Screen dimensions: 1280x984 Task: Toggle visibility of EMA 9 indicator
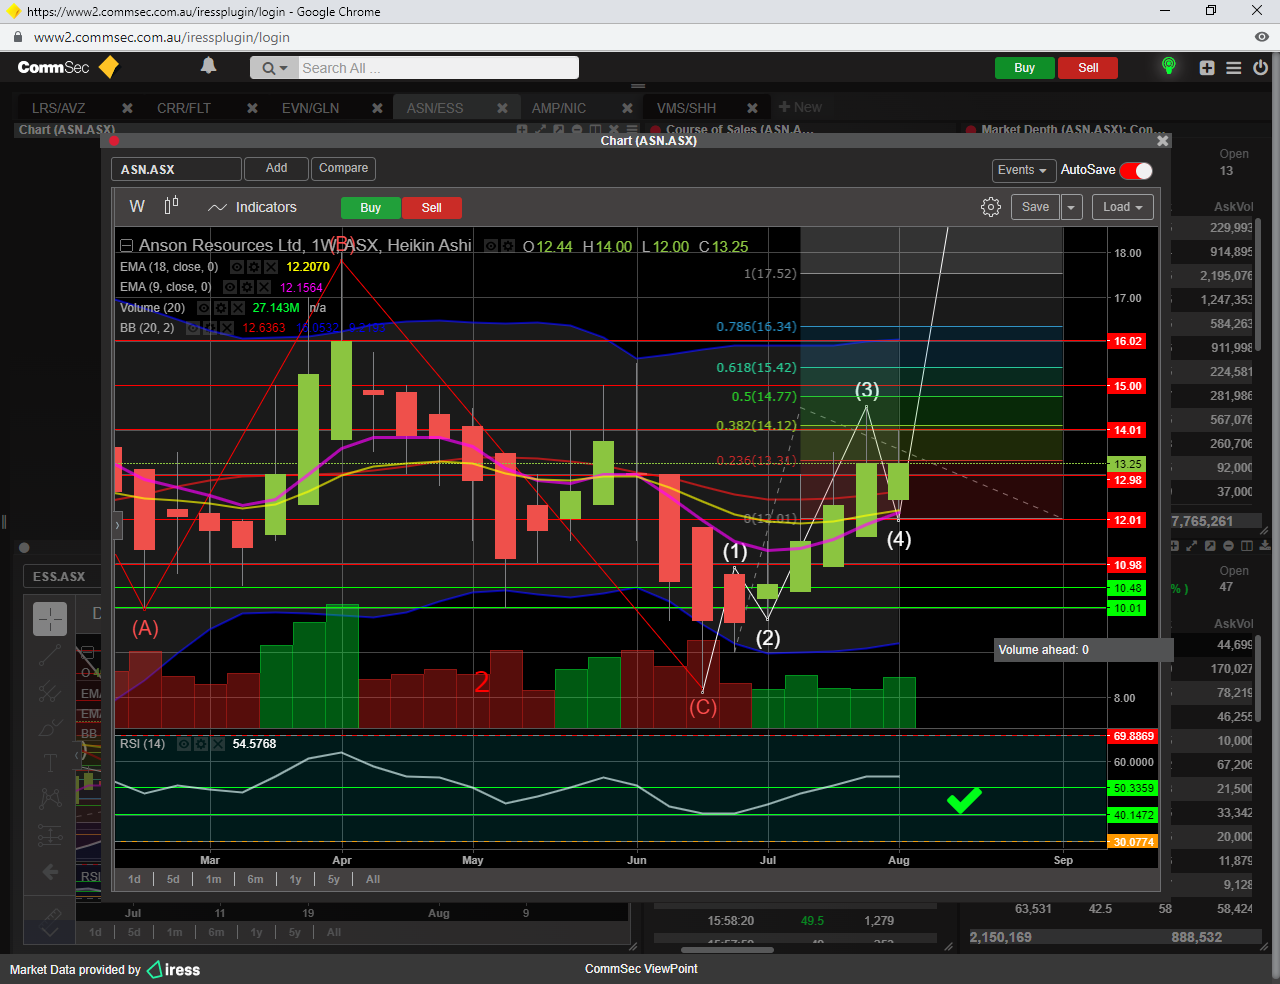coord(230,287)
